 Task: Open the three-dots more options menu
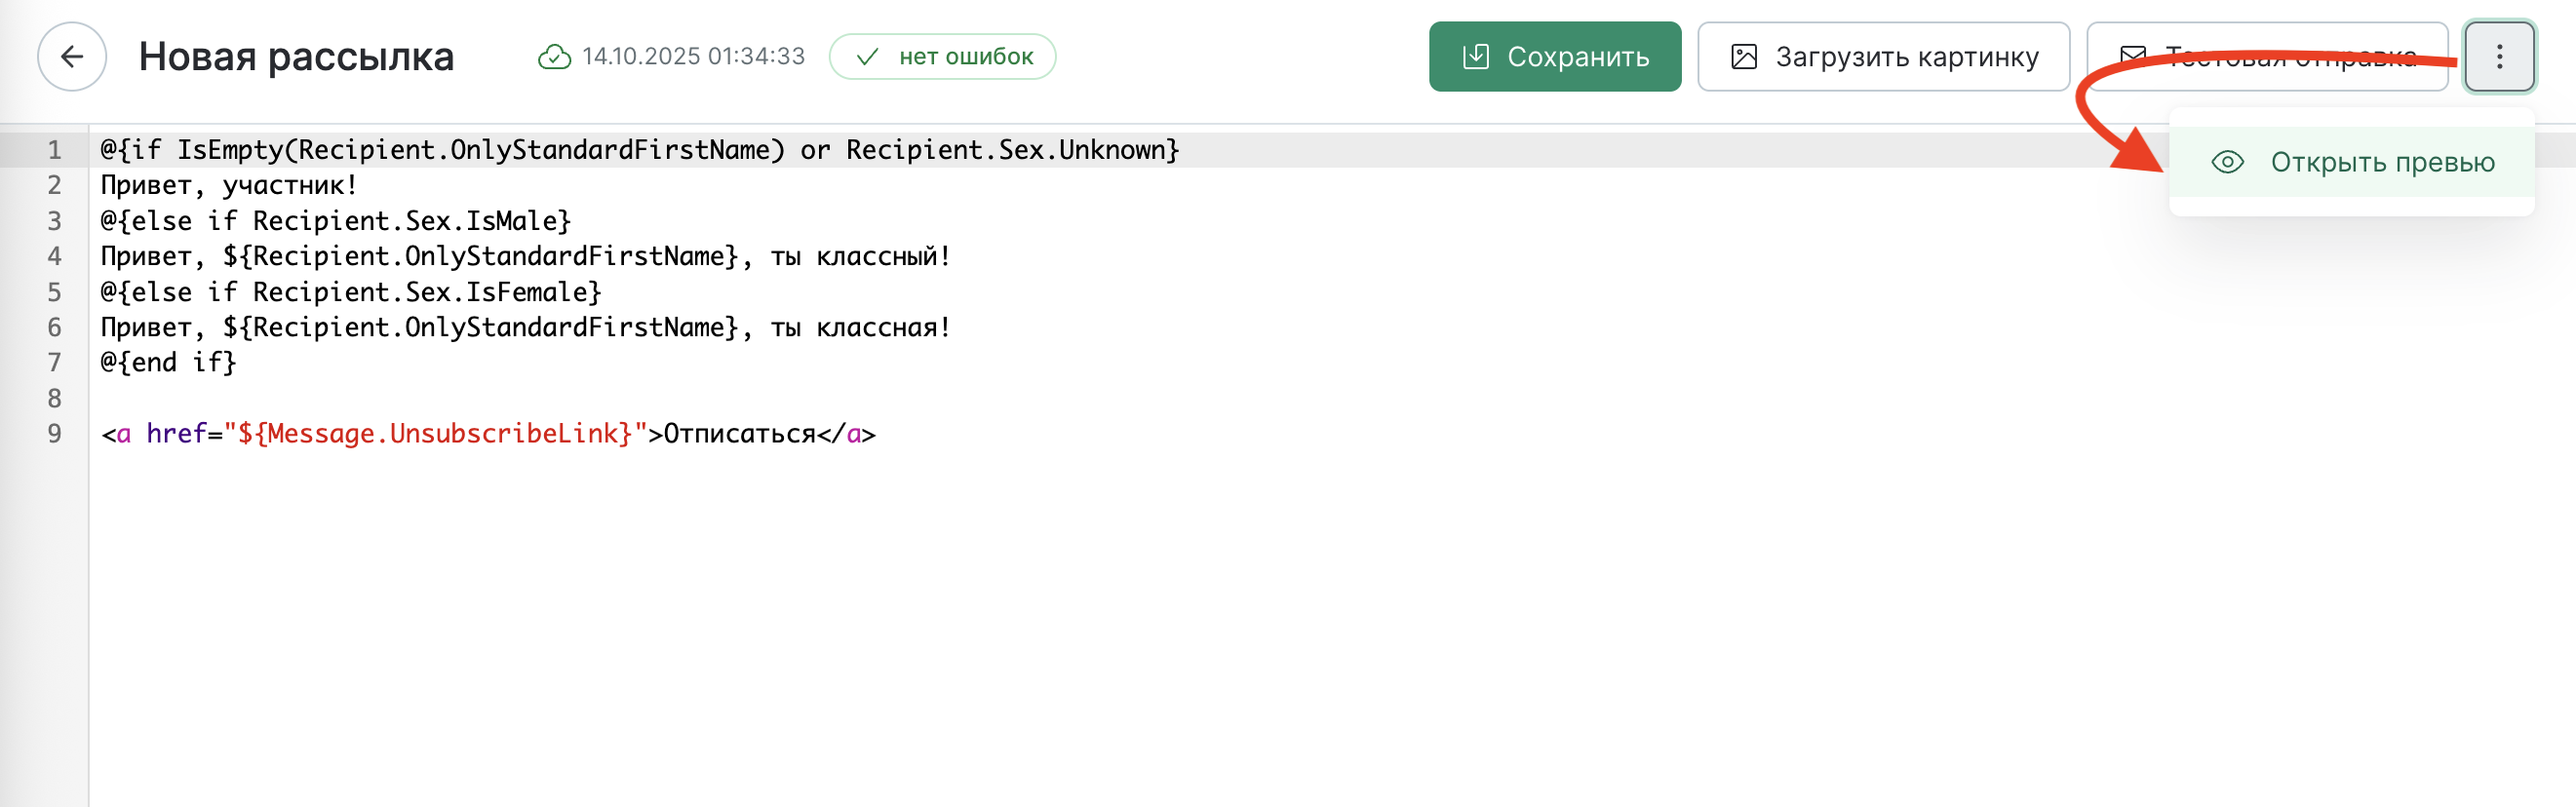click(x=2498, y=57)
